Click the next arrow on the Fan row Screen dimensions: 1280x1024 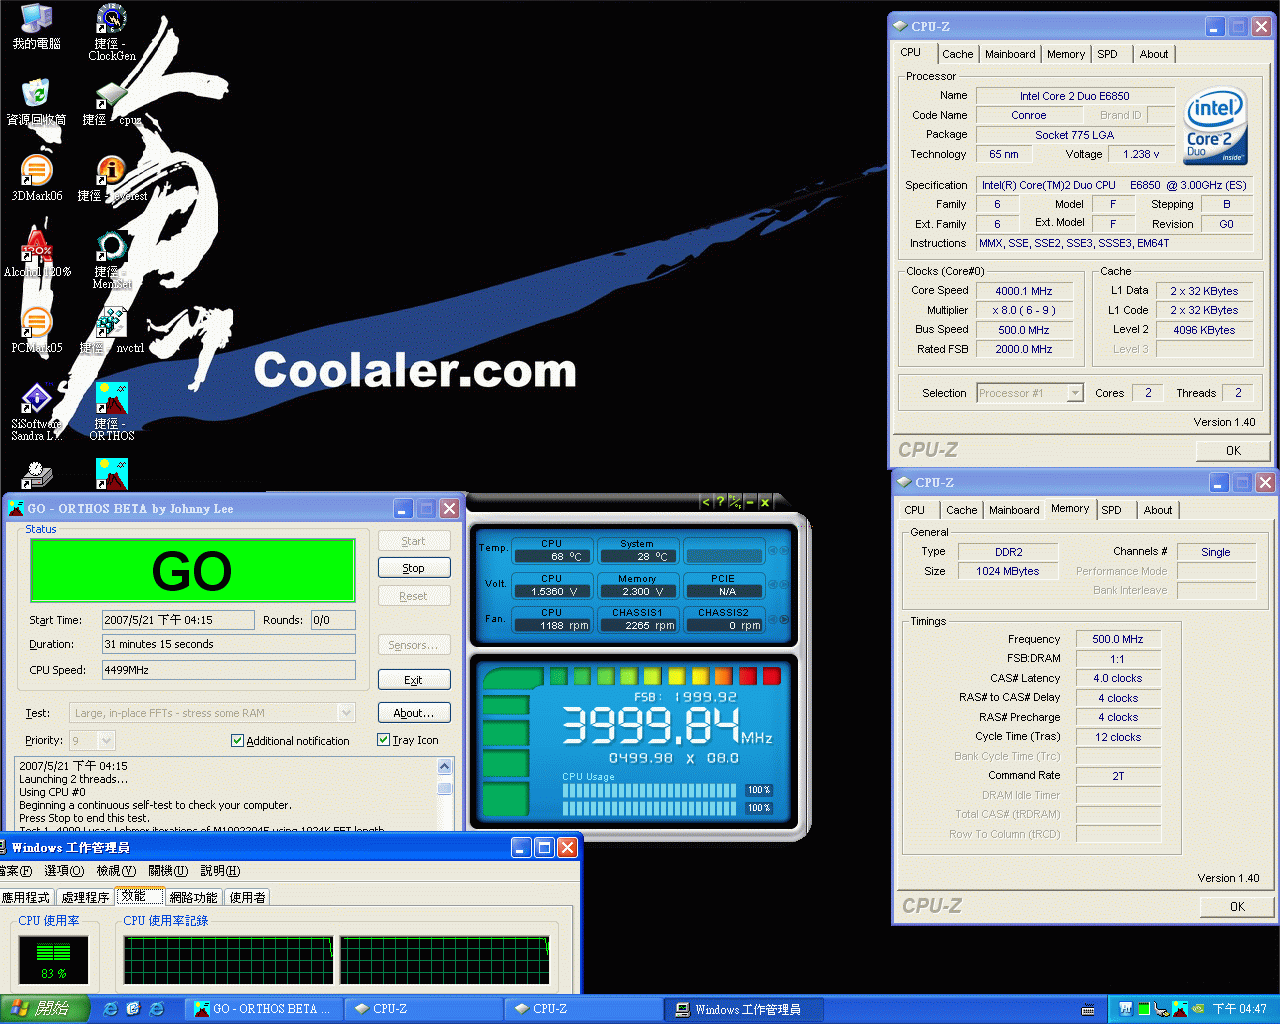coord(783,620)
